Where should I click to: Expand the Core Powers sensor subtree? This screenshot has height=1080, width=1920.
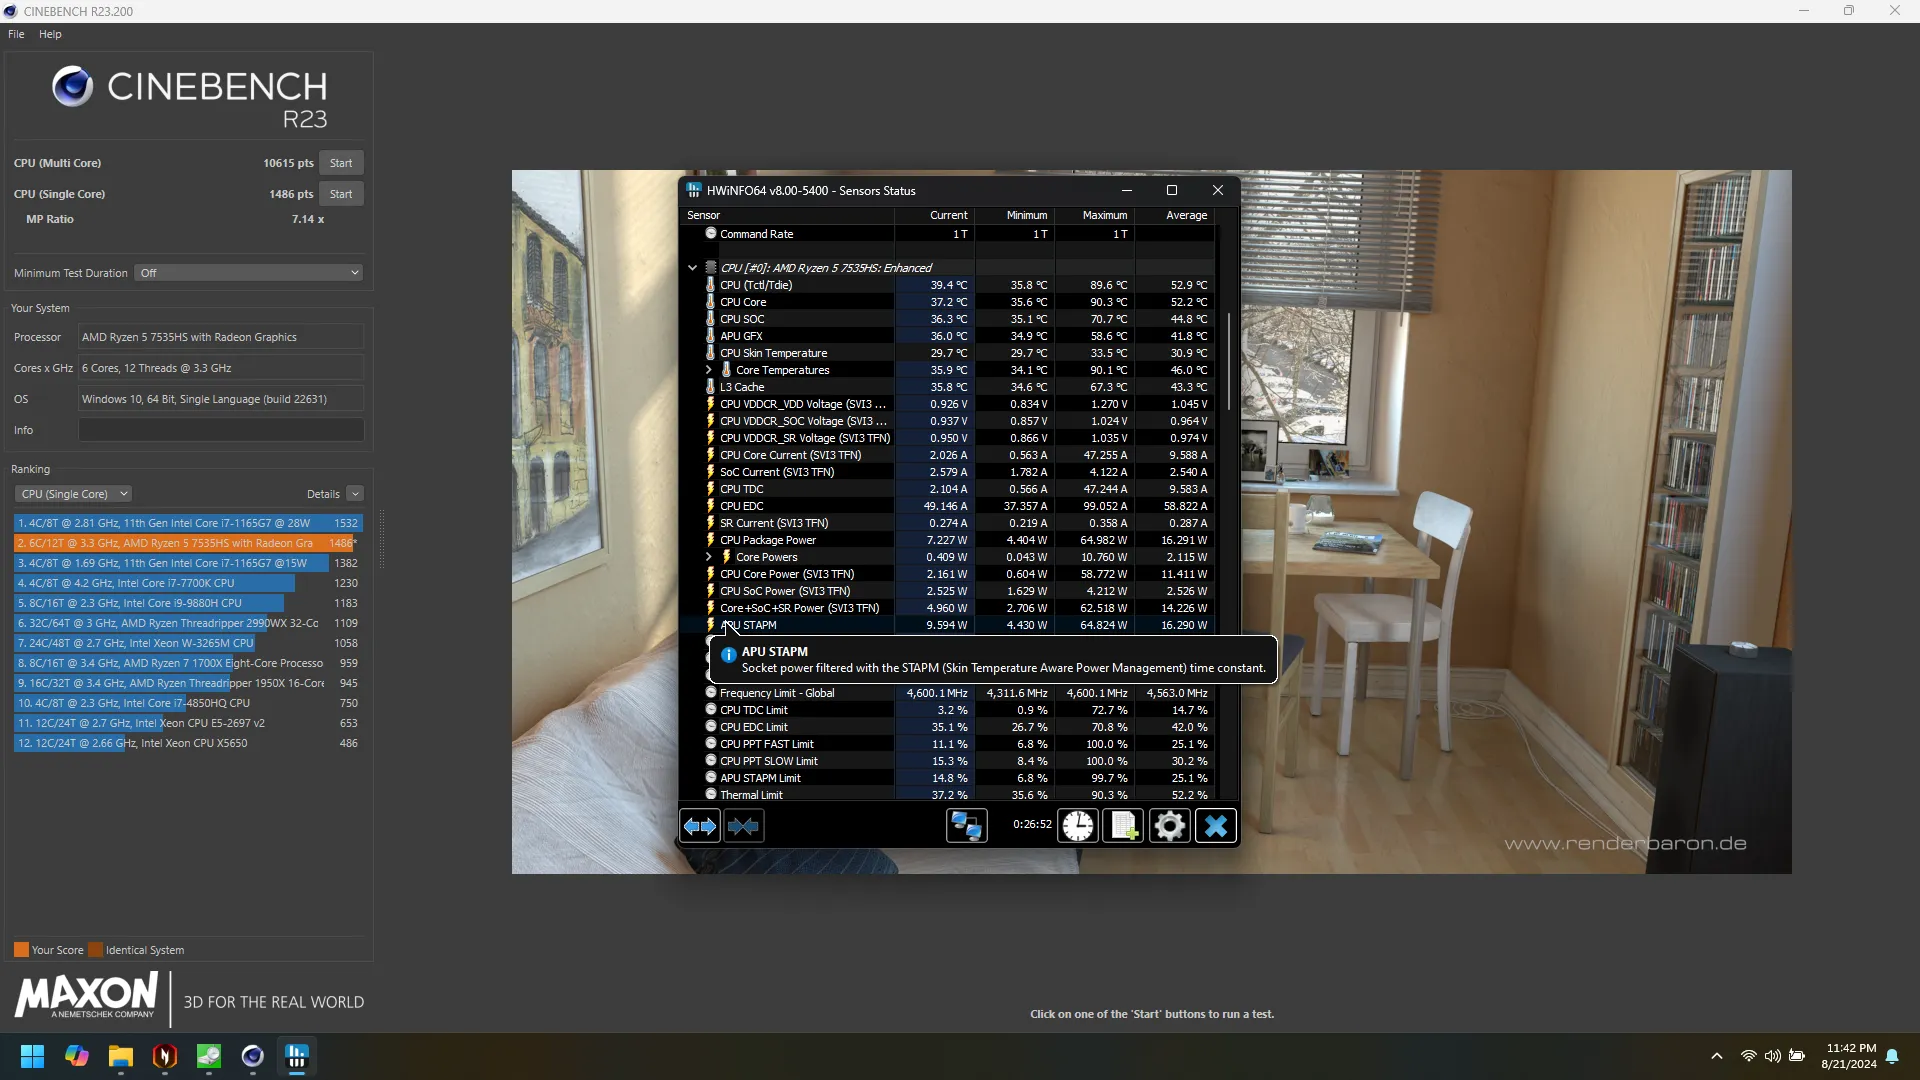[709, 557]
